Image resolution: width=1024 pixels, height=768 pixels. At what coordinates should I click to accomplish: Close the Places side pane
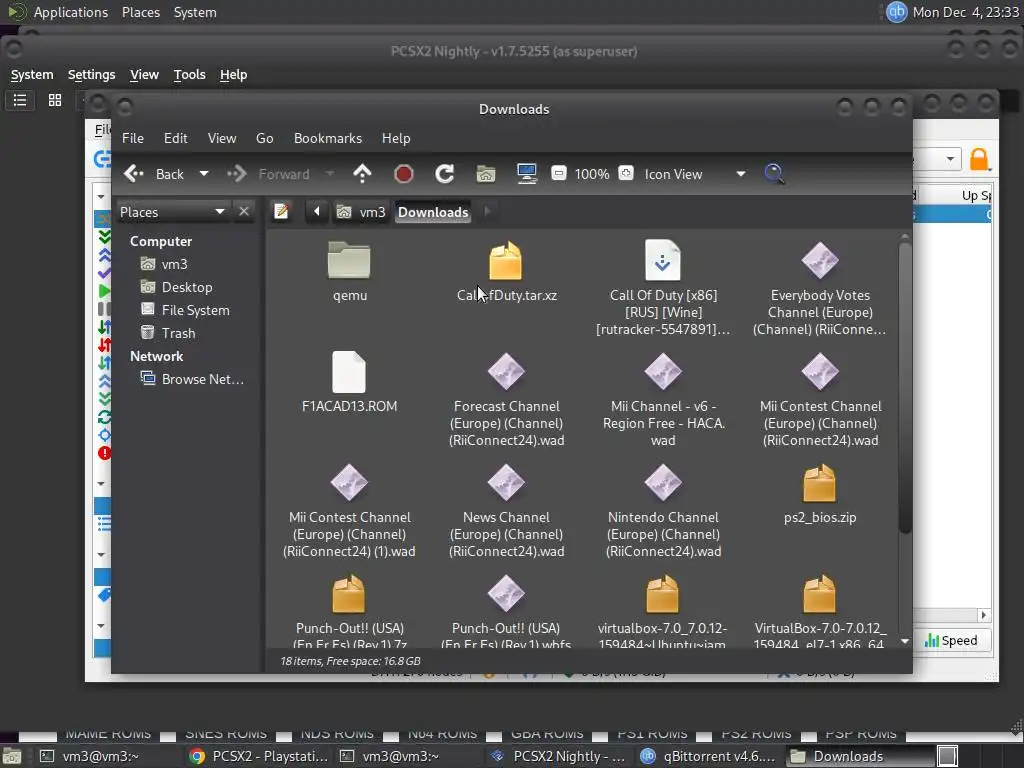pyautogui.click(x=244, y=212)
